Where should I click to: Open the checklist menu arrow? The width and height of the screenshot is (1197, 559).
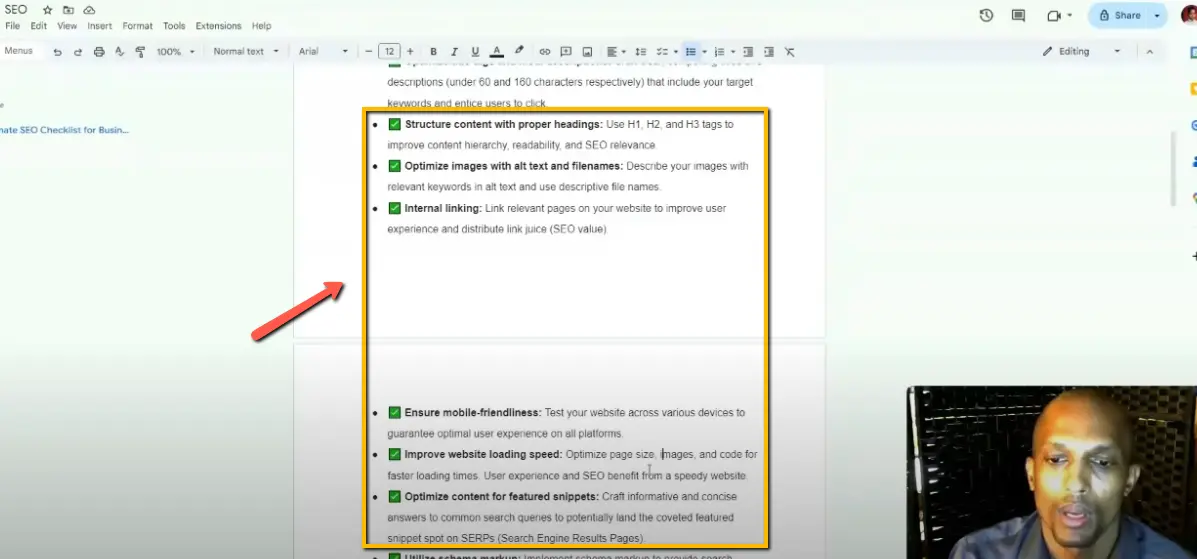(675, 52)
